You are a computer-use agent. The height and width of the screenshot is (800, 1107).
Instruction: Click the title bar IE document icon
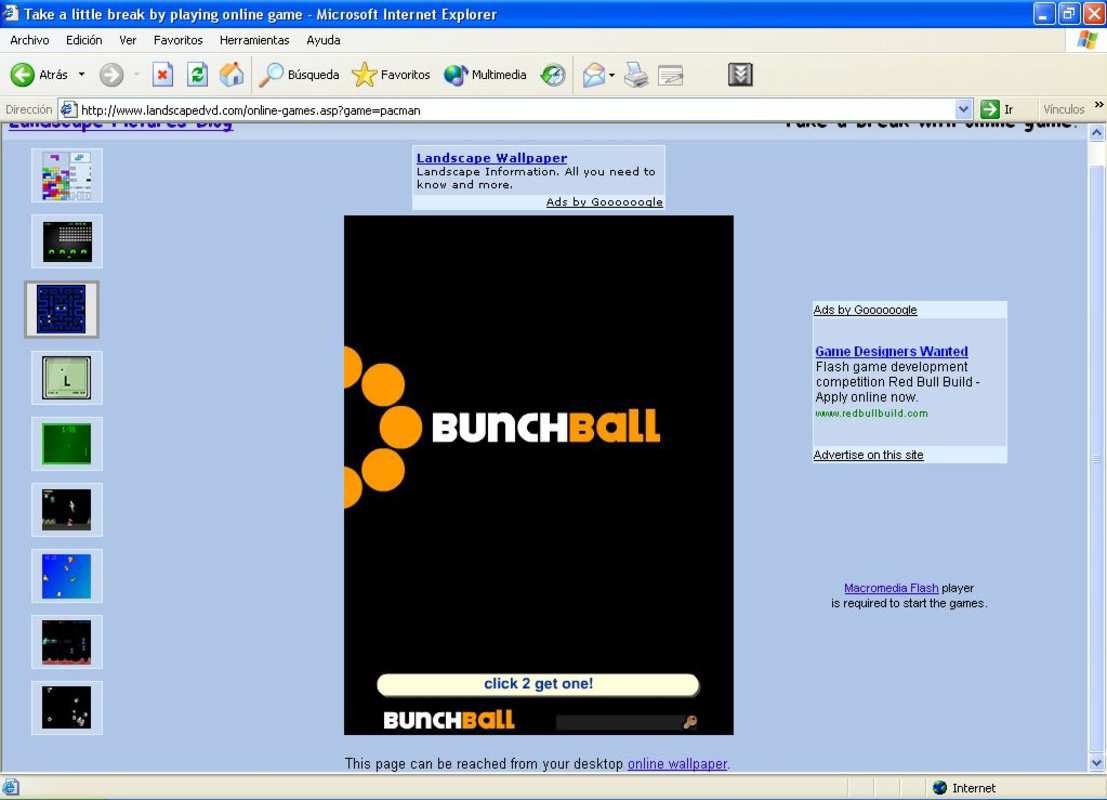pos(10,13)
